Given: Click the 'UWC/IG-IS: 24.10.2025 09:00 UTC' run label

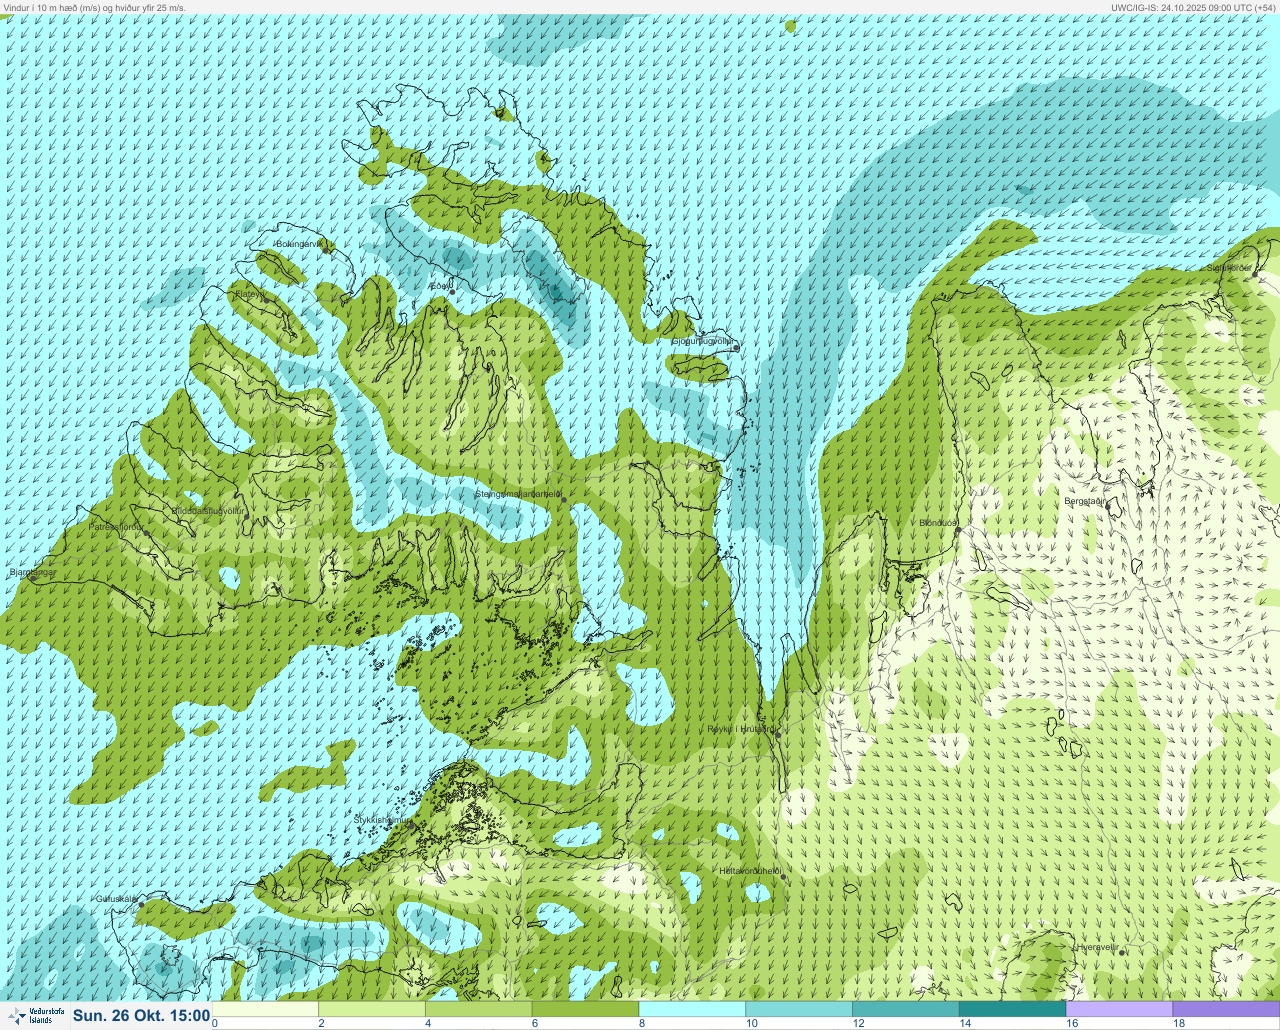Looking at the screenshot, I should coord(1194,7).
